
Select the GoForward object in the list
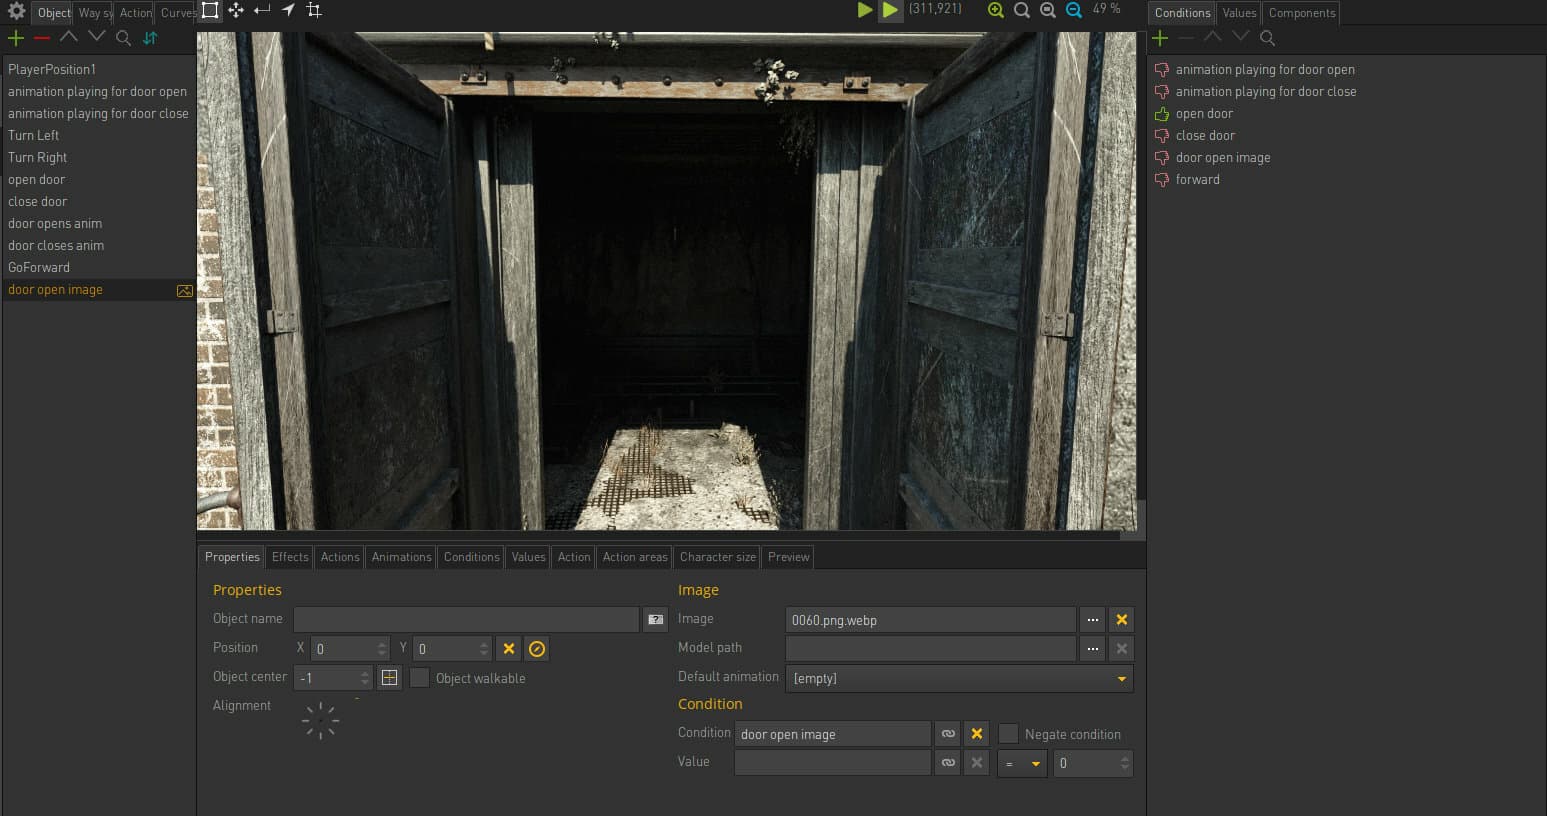point(99,267)
